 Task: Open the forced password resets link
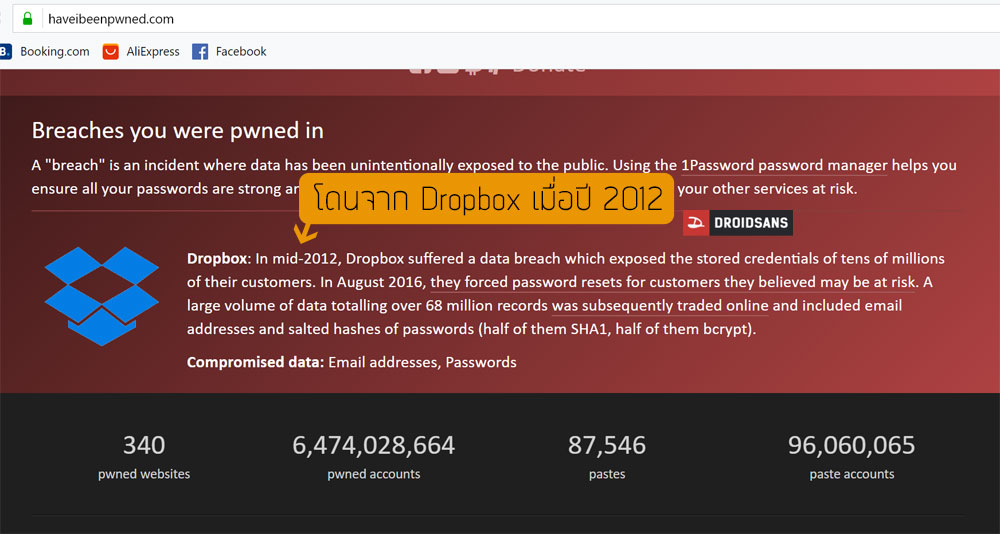(x=673, y=283)
